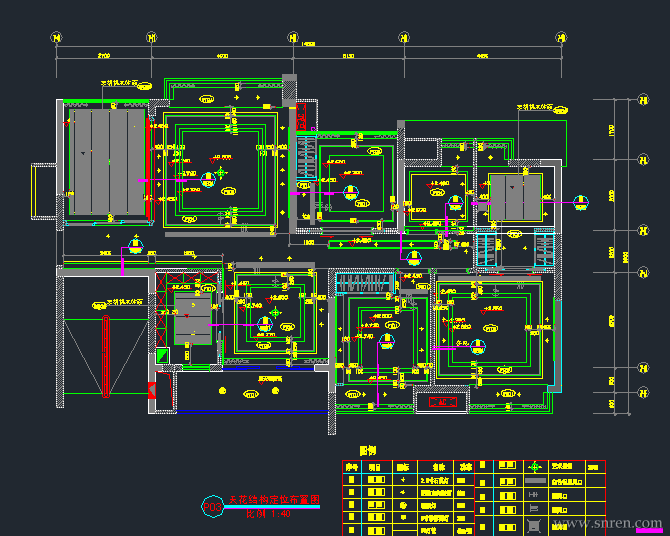Click the red vertical column in the garage
The height and width of the screenshot is (536, 670).
[106, 356]
